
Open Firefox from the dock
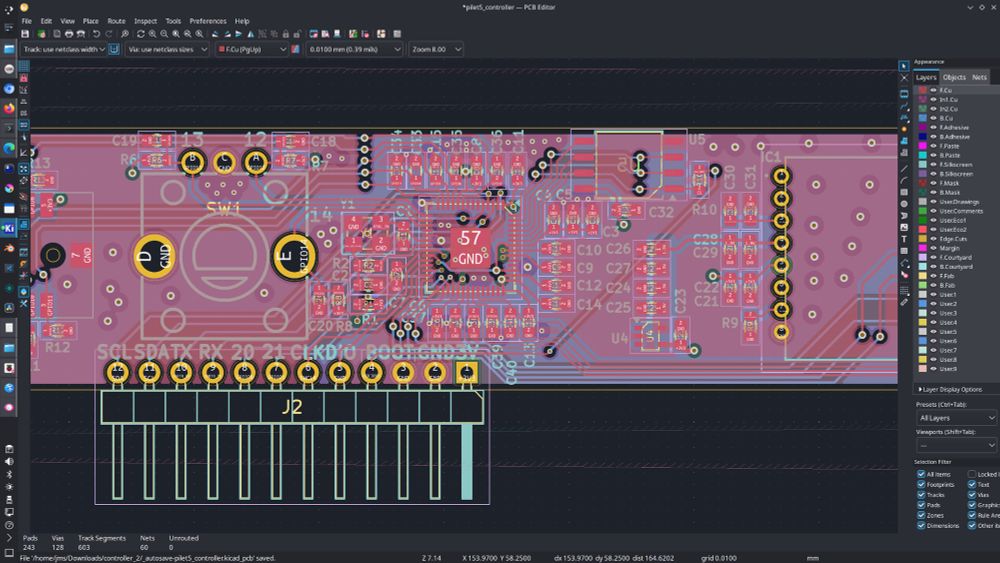pos(9,108)
